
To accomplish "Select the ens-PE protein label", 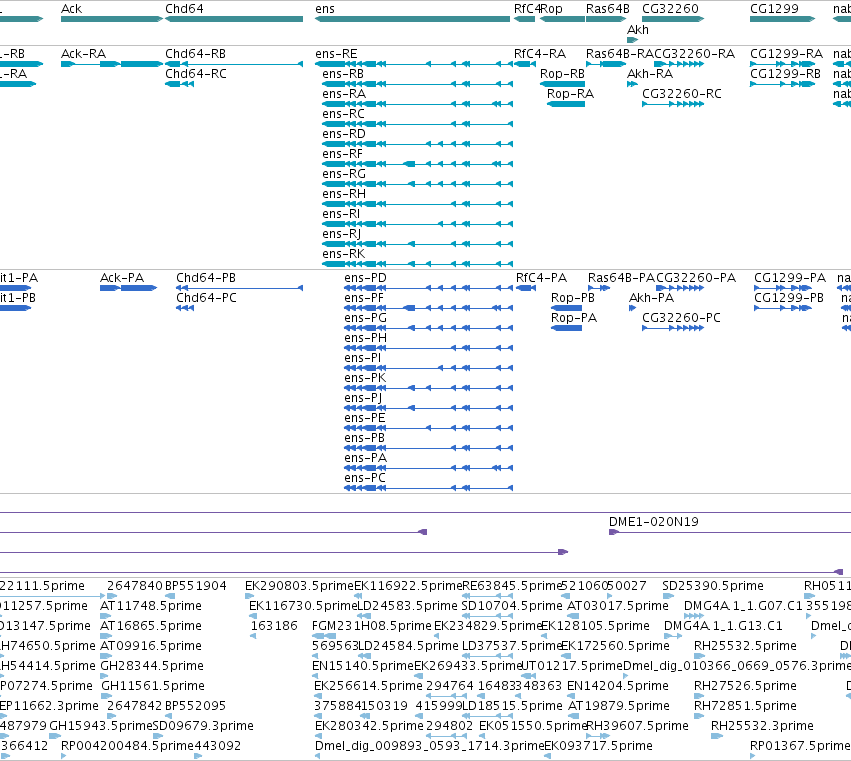I will [x=365, y=418].
